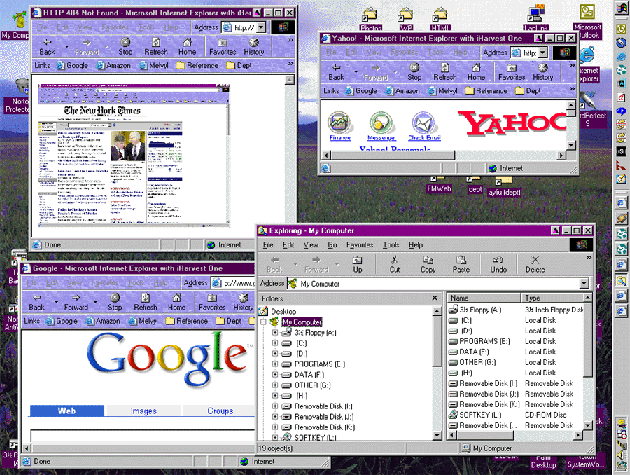Close the Folders pane in Explorer

tap(433, 299)
